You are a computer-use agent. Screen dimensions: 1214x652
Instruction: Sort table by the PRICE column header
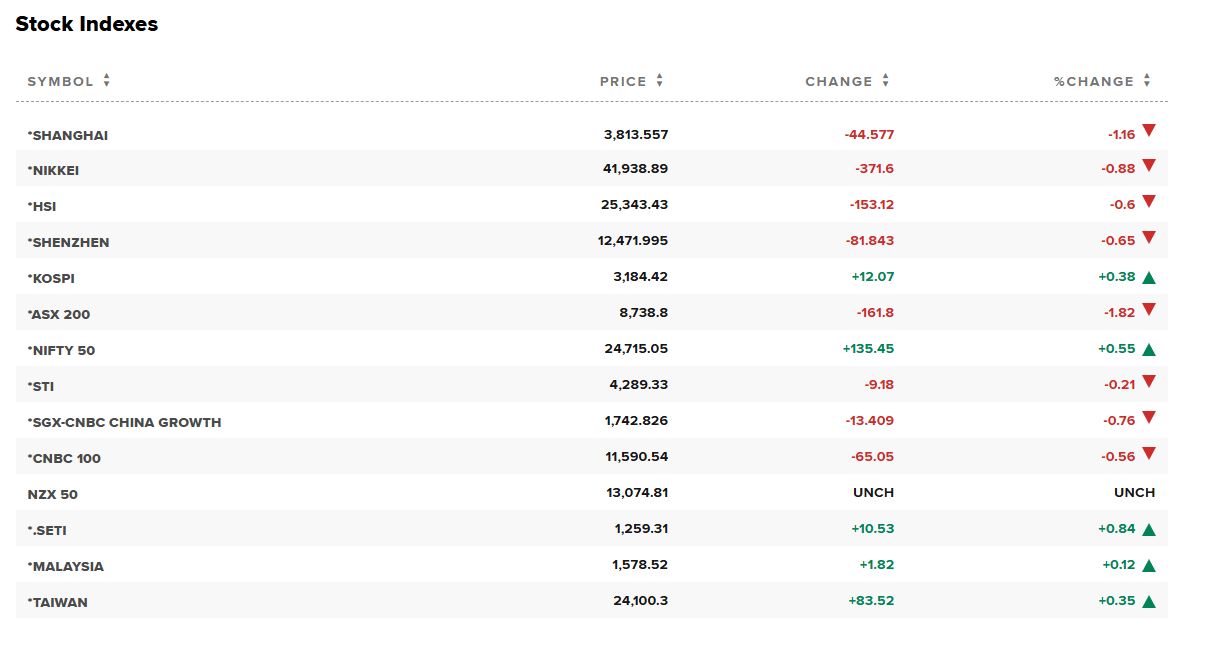(x=623, y=81)
